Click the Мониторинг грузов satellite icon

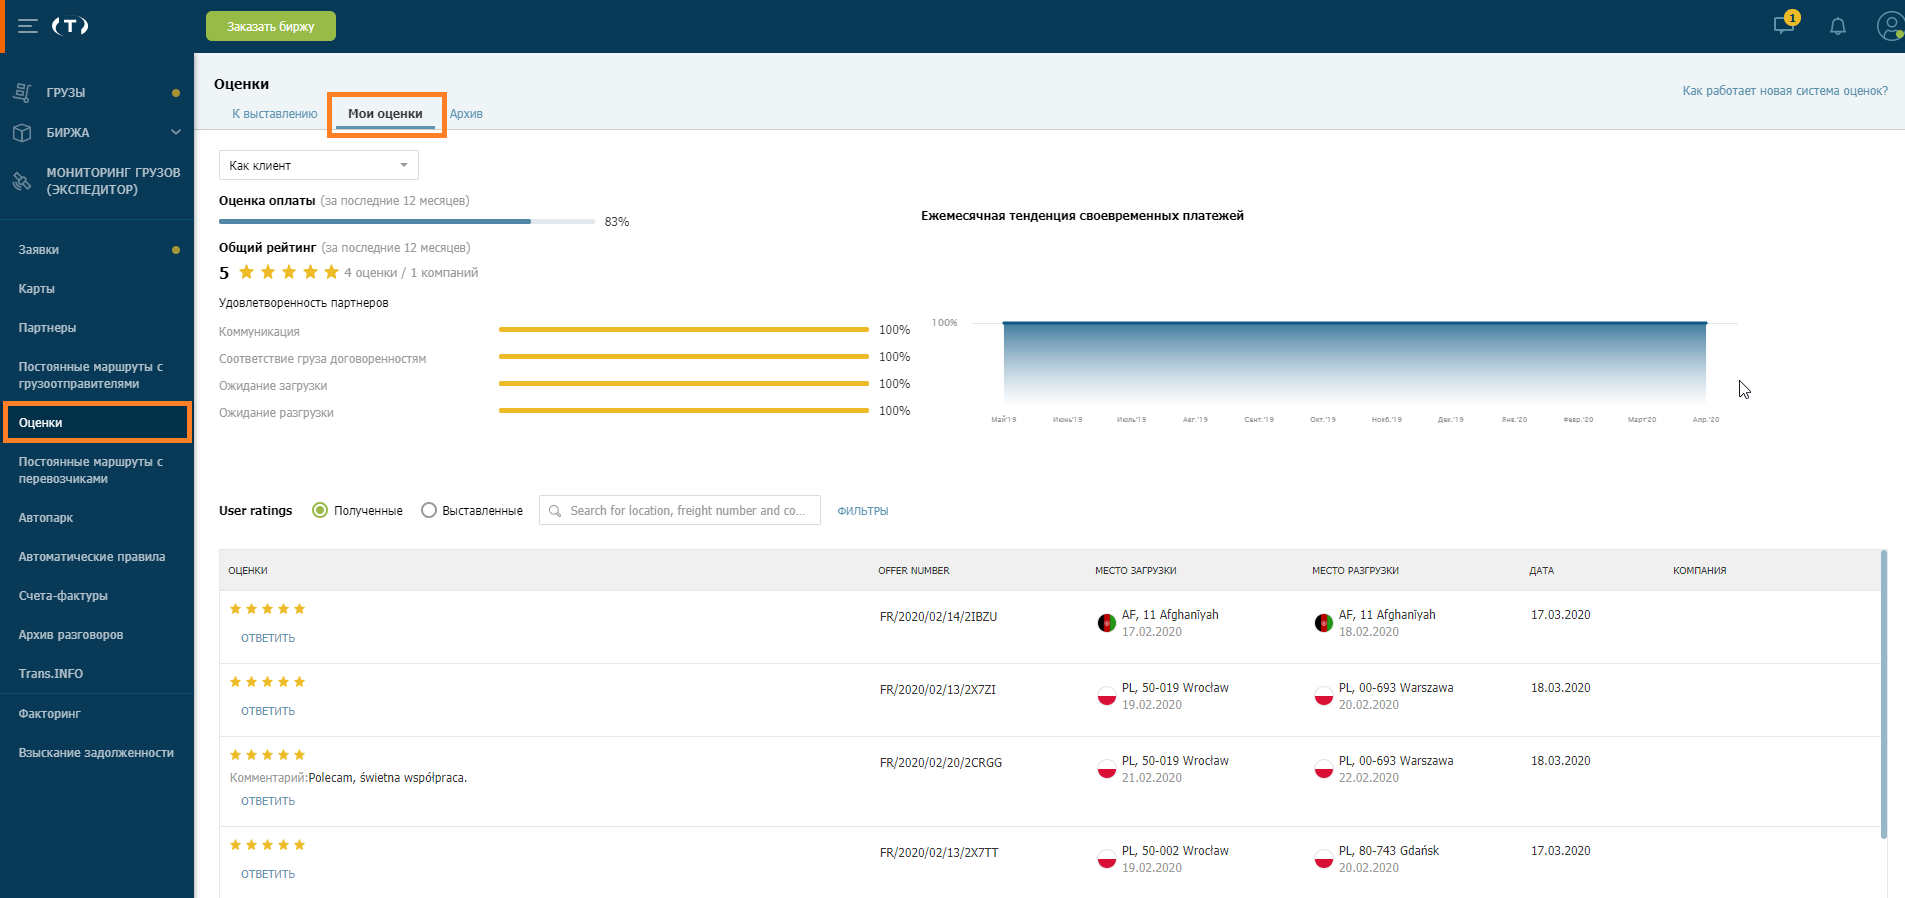coord(22,181)
